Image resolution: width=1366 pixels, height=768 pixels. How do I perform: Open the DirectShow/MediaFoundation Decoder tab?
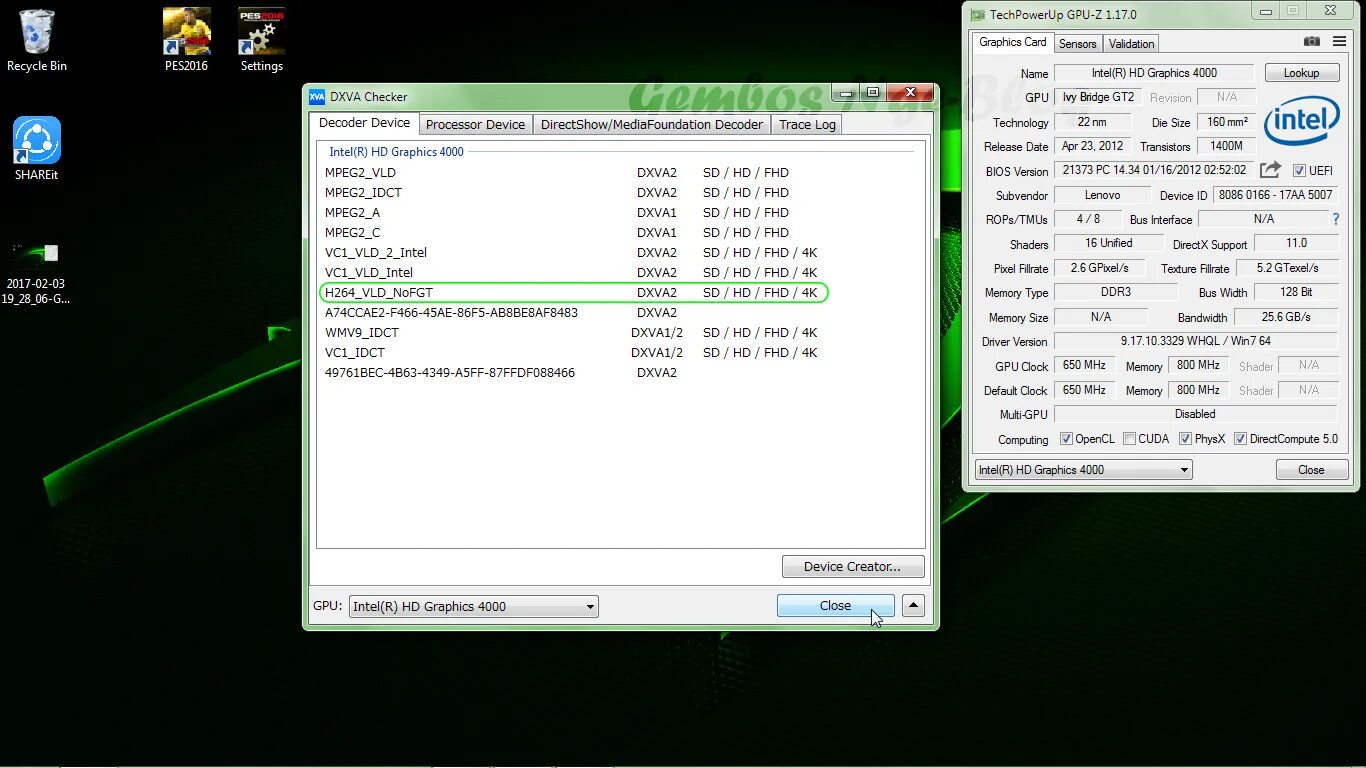tap(652, 125)
